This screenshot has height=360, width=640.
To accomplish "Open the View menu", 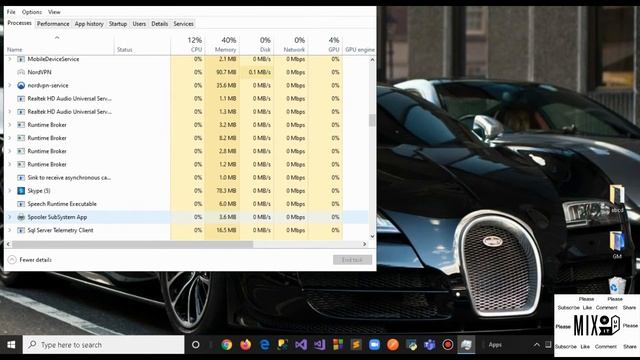I will [54, 12].
